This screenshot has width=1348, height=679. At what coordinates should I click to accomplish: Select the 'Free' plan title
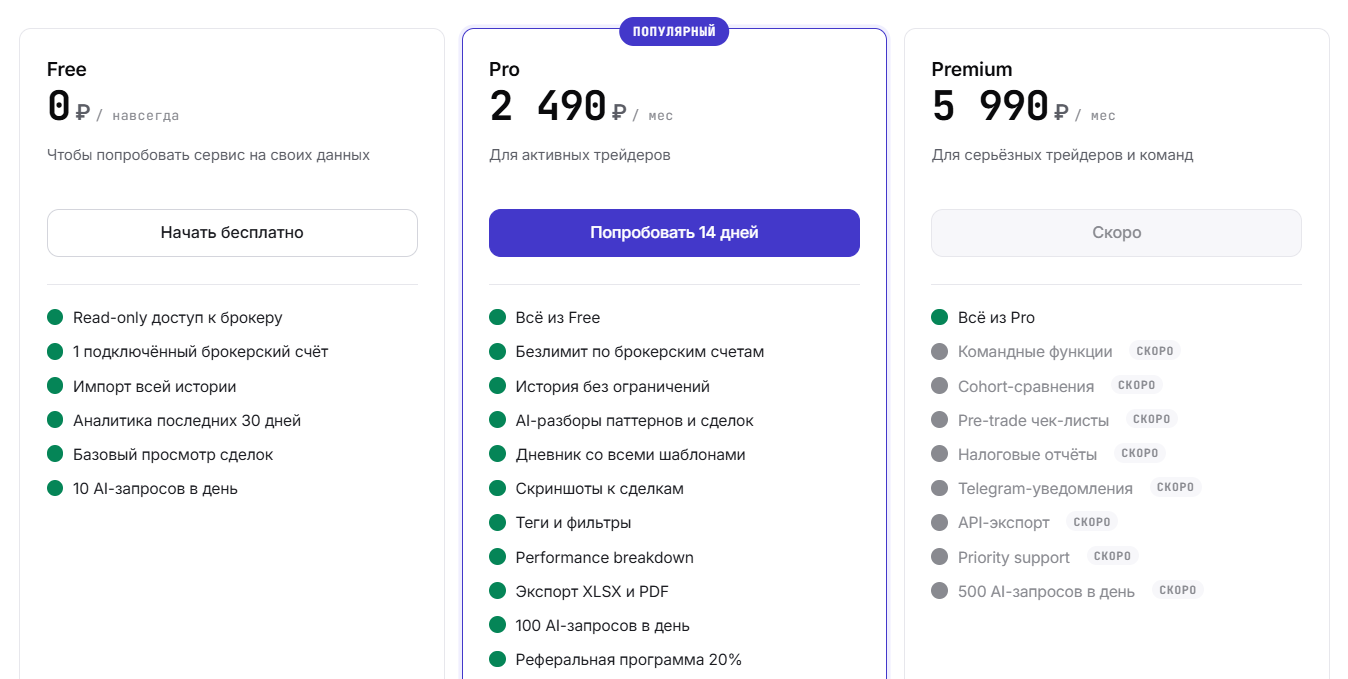67,69
